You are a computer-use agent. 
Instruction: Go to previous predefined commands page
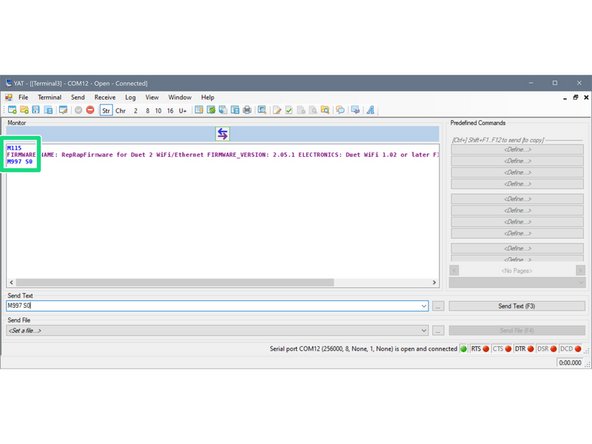[454, 270]
